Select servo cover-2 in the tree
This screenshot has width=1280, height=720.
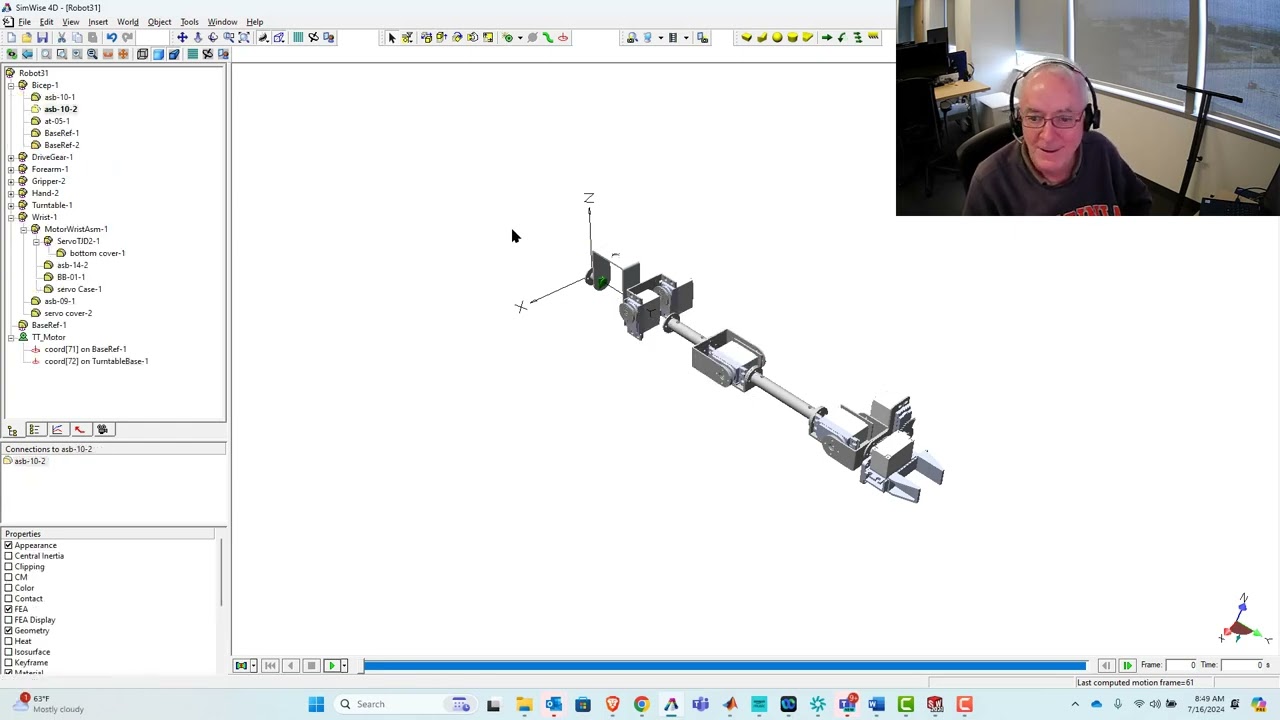pos(68,313)
